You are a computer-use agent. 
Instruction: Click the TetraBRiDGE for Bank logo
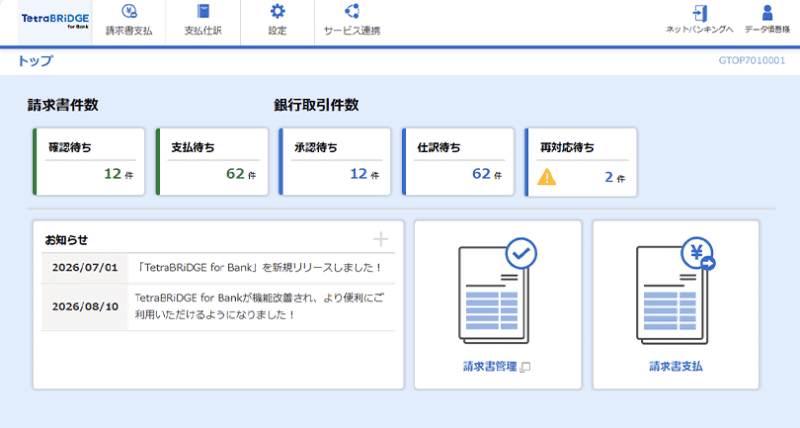55,21
